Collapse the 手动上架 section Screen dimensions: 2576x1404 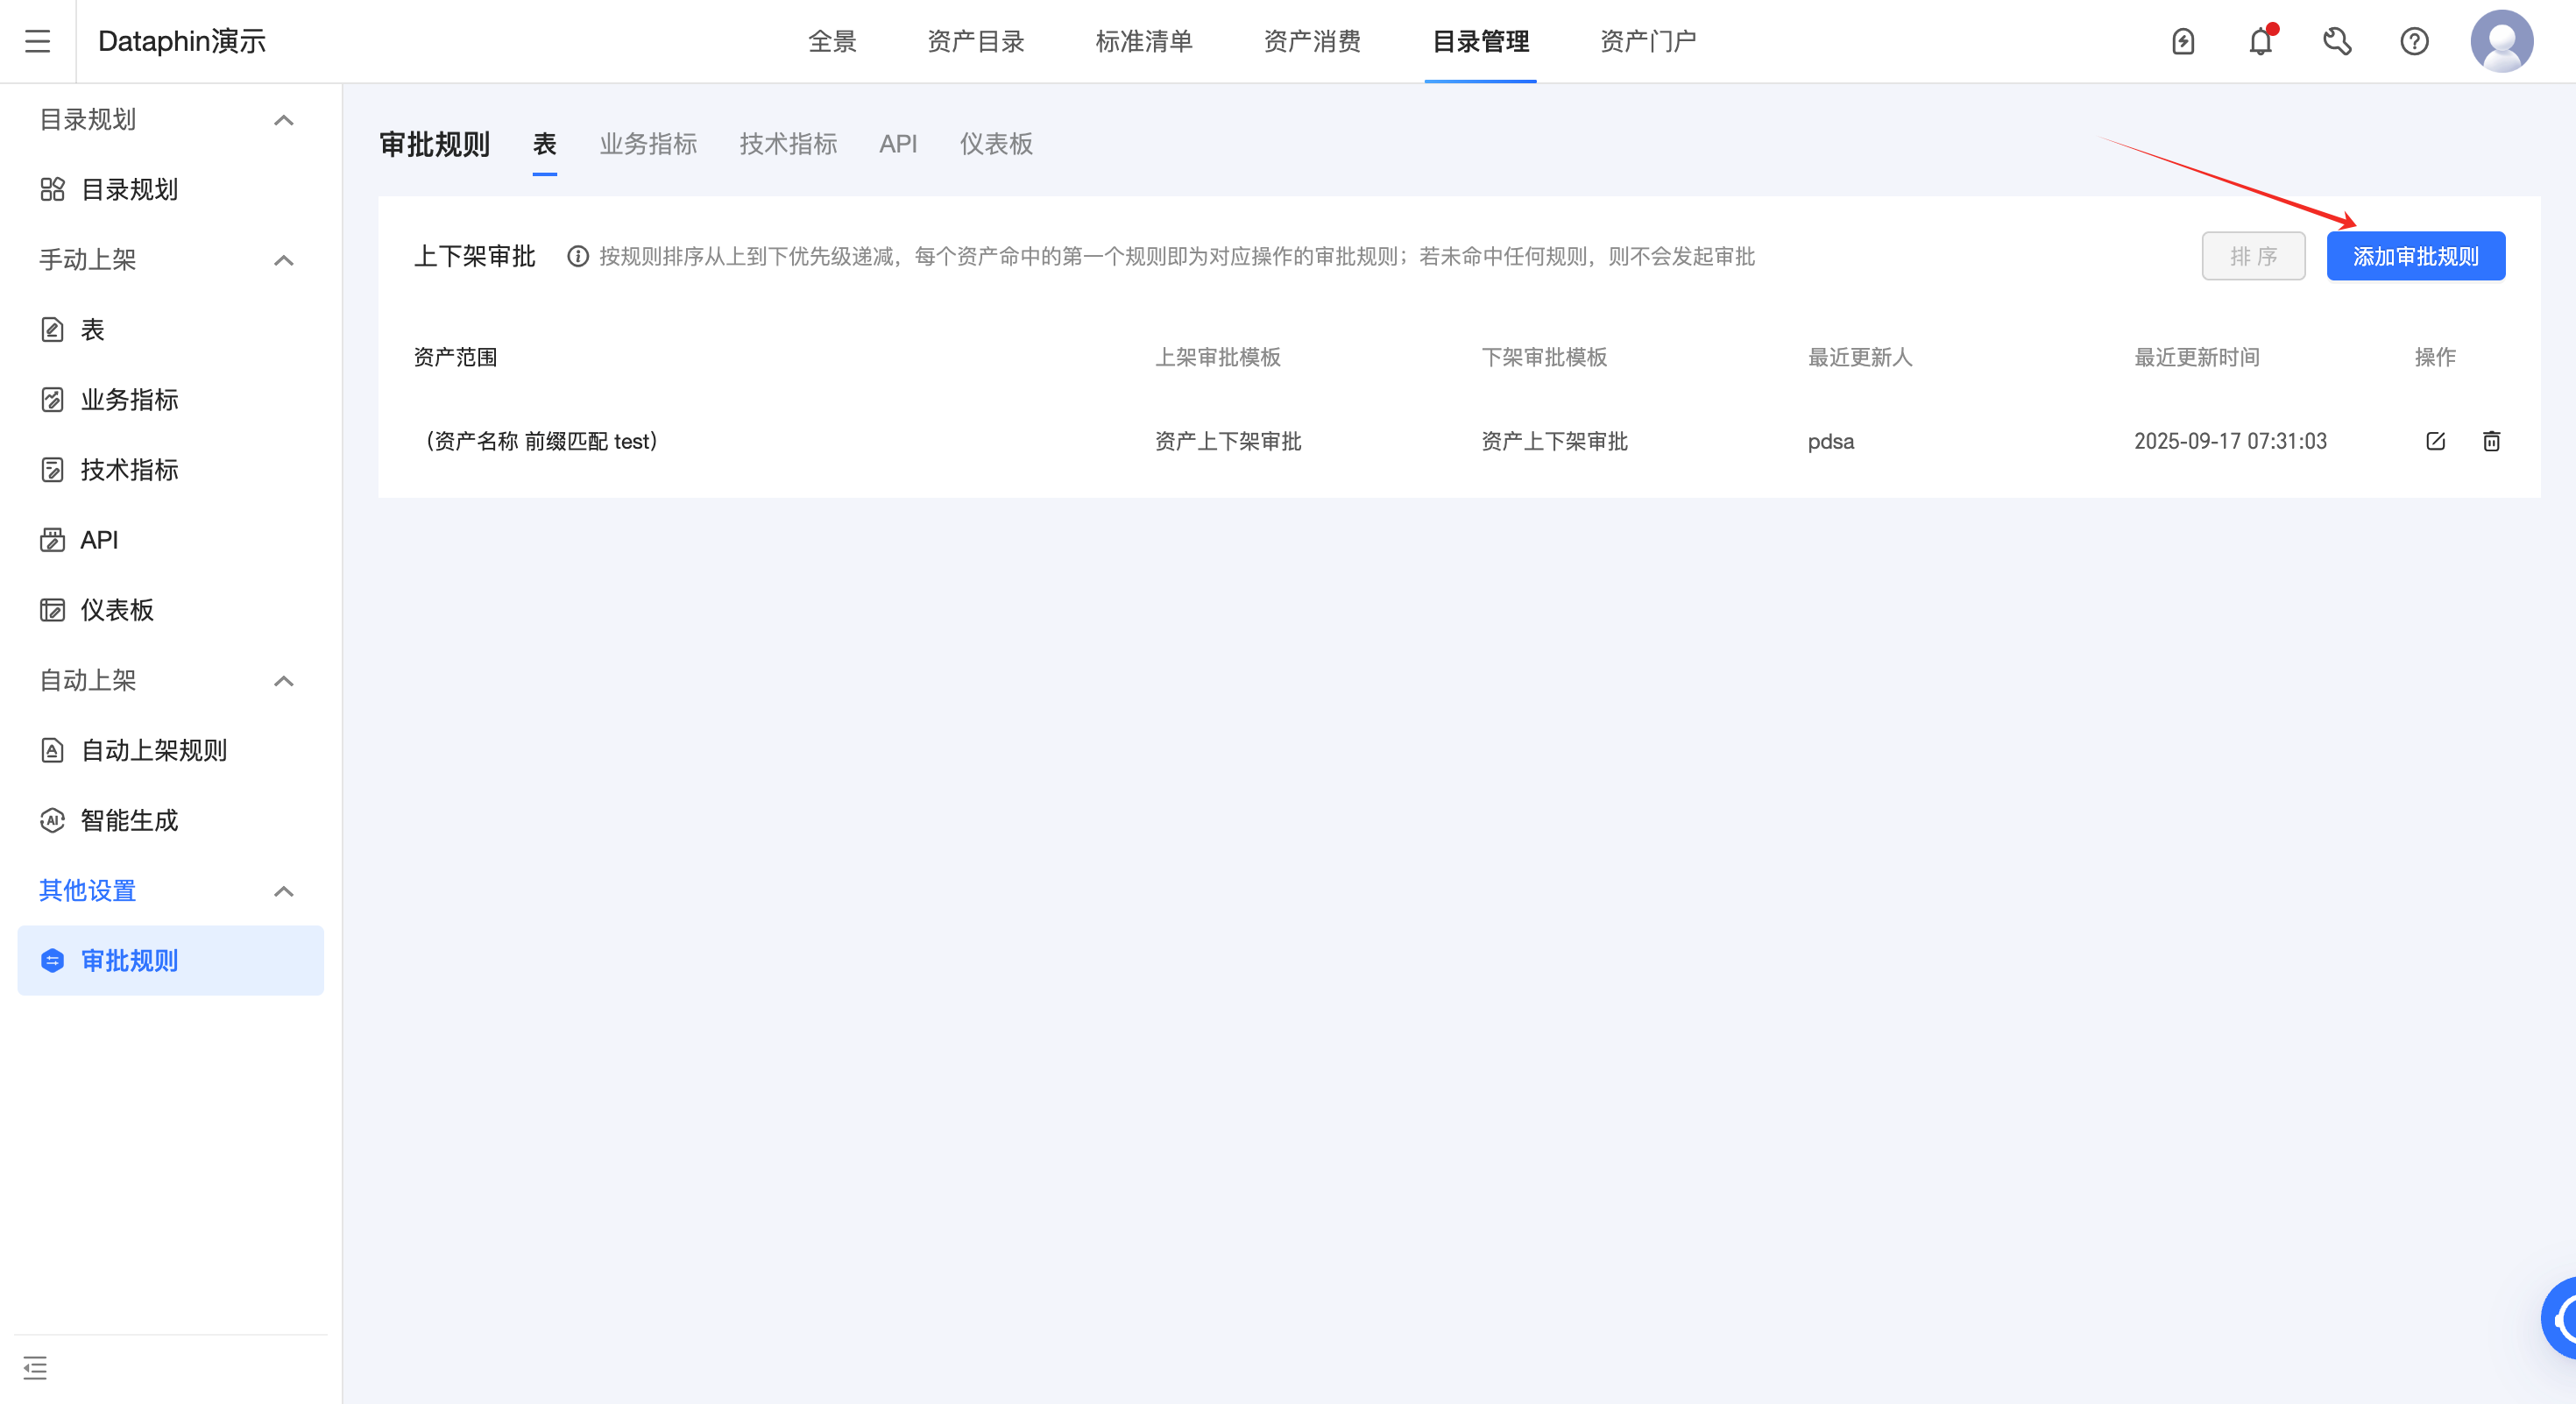pyautogui.click(x=284, y=260)
